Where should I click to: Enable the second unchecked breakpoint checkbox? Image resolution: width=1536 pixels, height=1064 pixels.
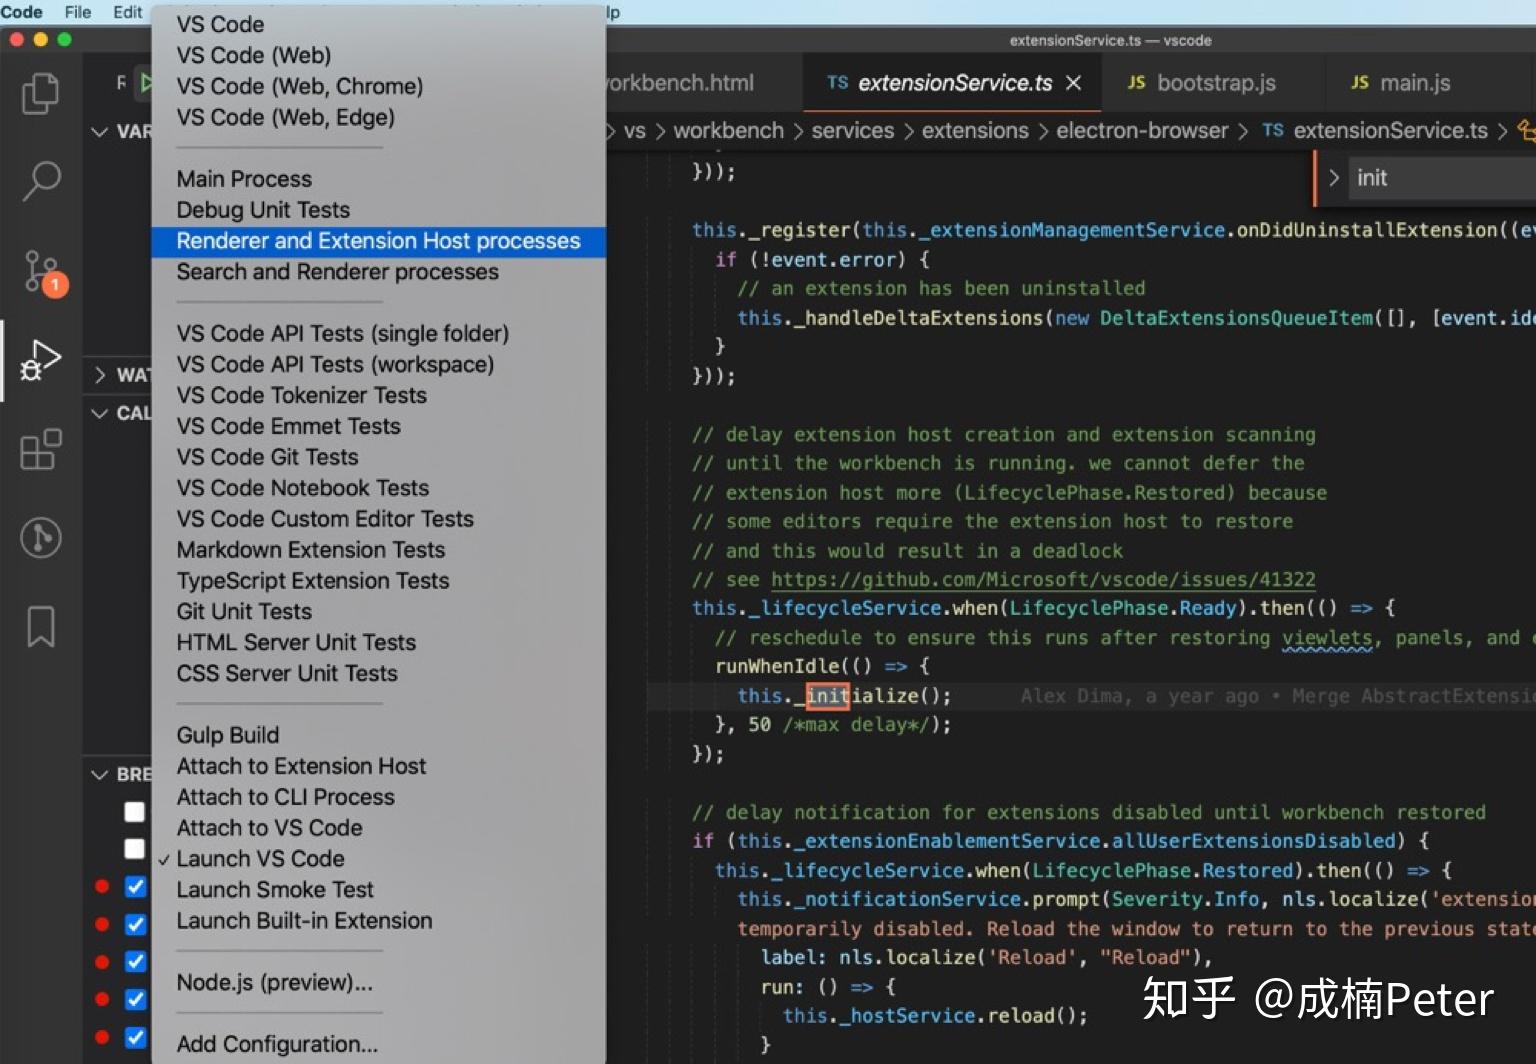click(135, 849)
